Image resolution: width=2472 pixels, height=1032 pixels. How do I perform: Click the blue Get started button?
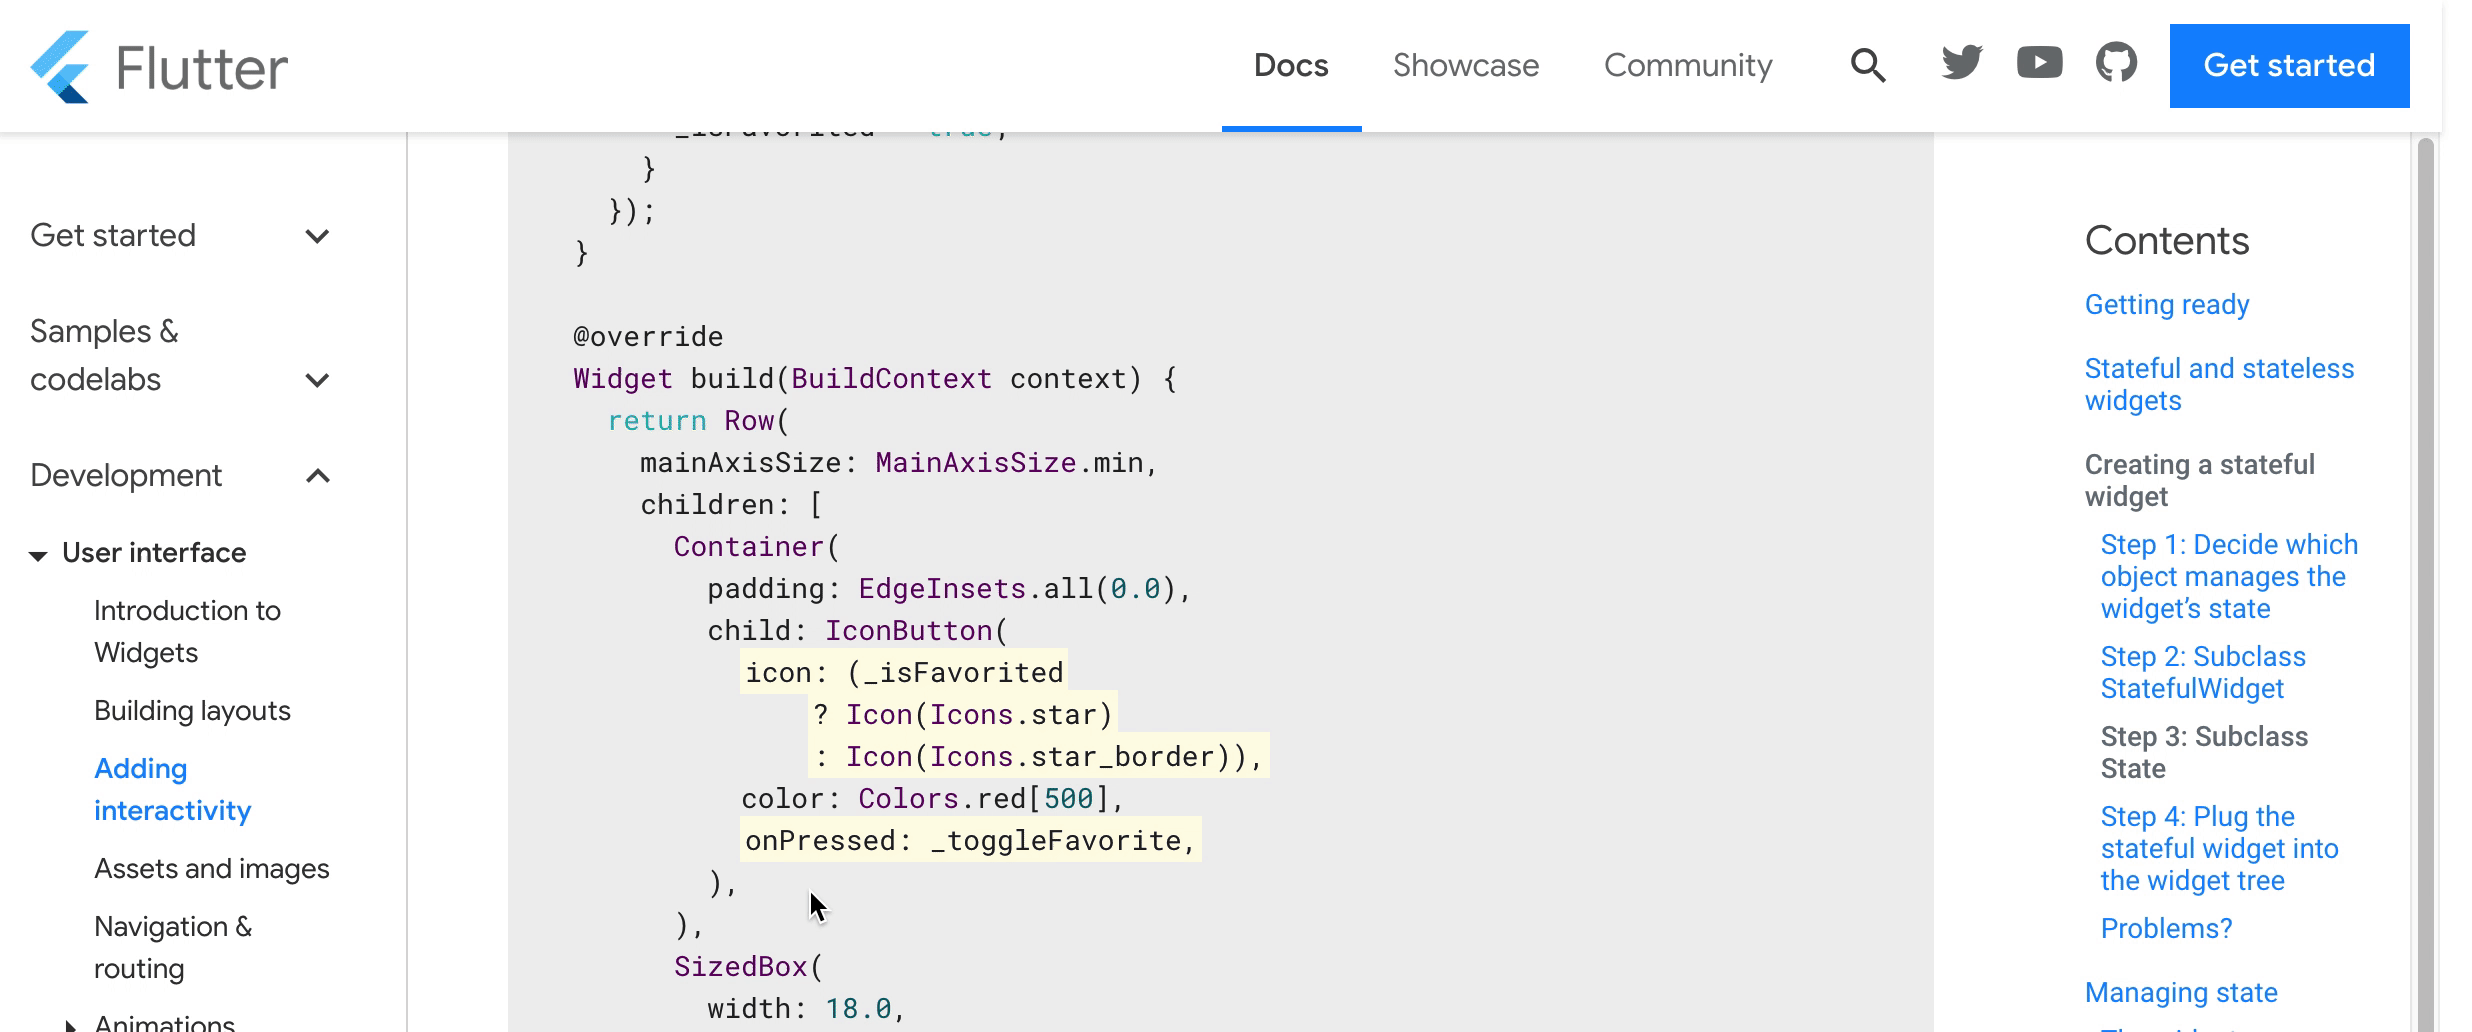2289,66
